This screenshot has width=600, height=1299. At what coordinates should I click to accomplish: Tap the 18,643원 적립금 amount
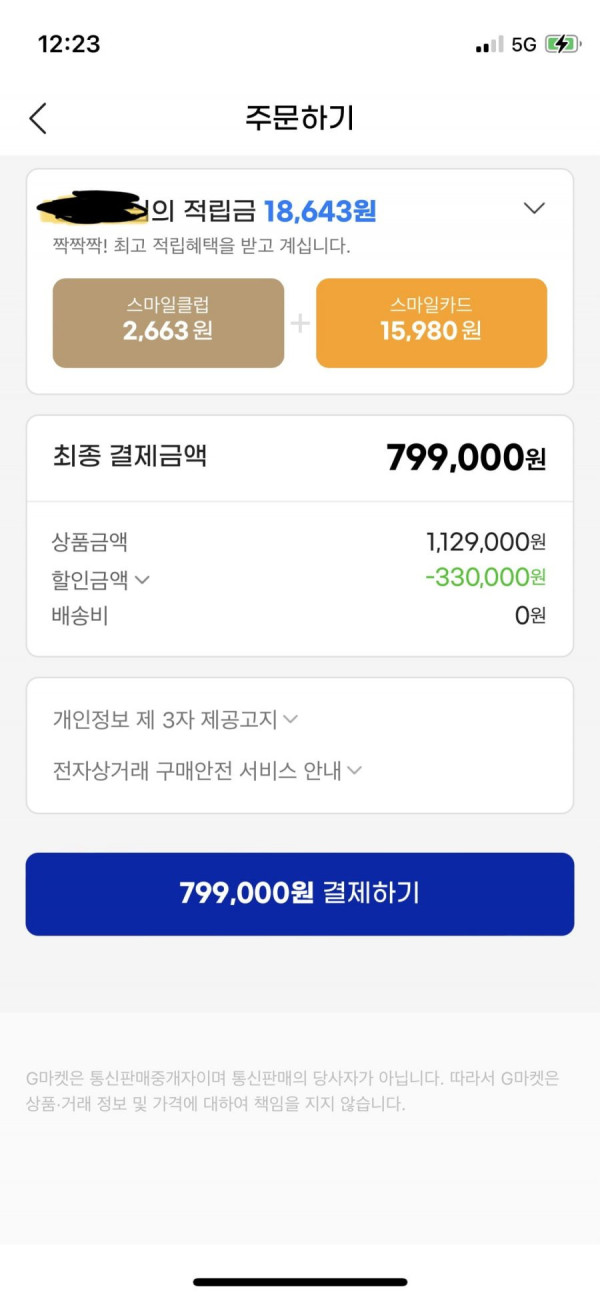(x=320, y=211)
